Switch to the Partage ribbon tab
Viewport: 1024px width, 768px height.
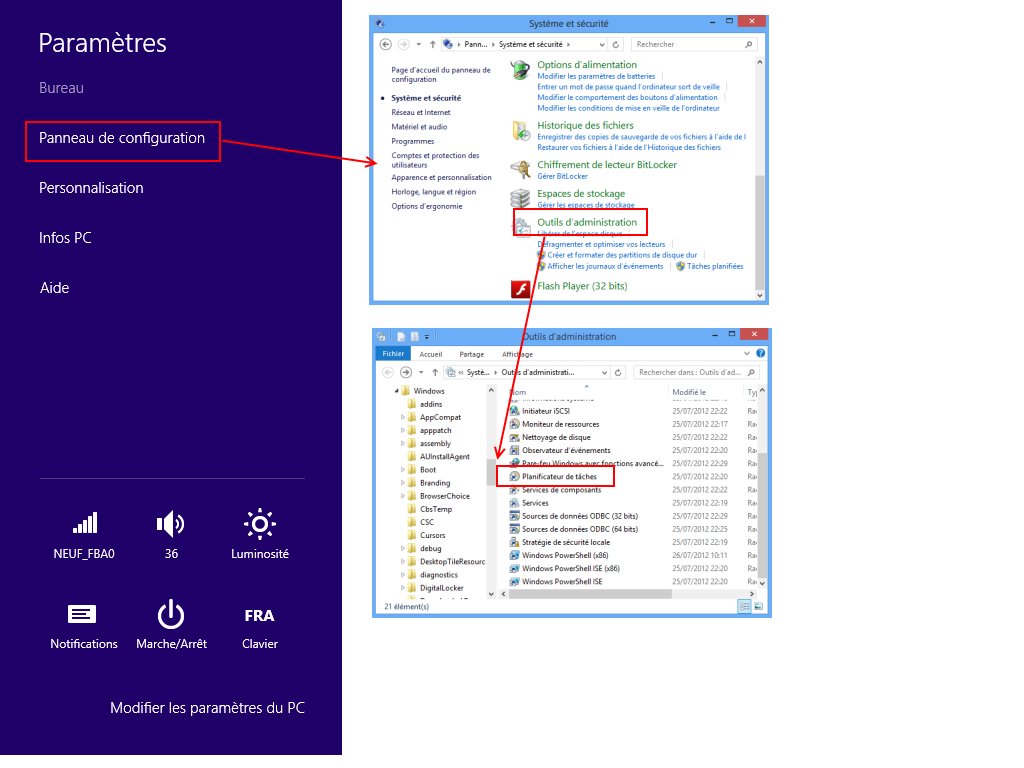point(472,354)
